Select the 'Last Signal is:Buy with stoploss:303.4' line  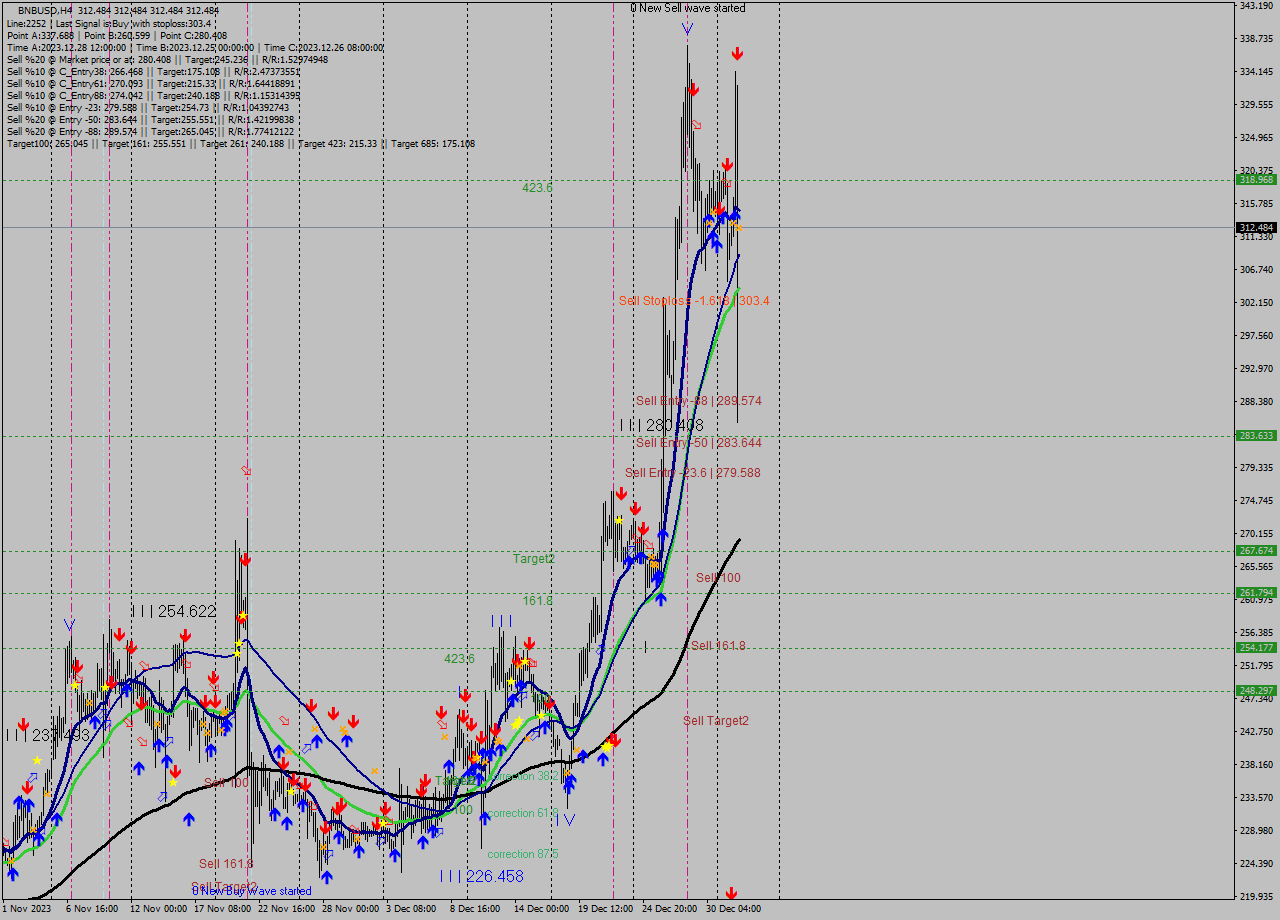[x=133, y=23]
